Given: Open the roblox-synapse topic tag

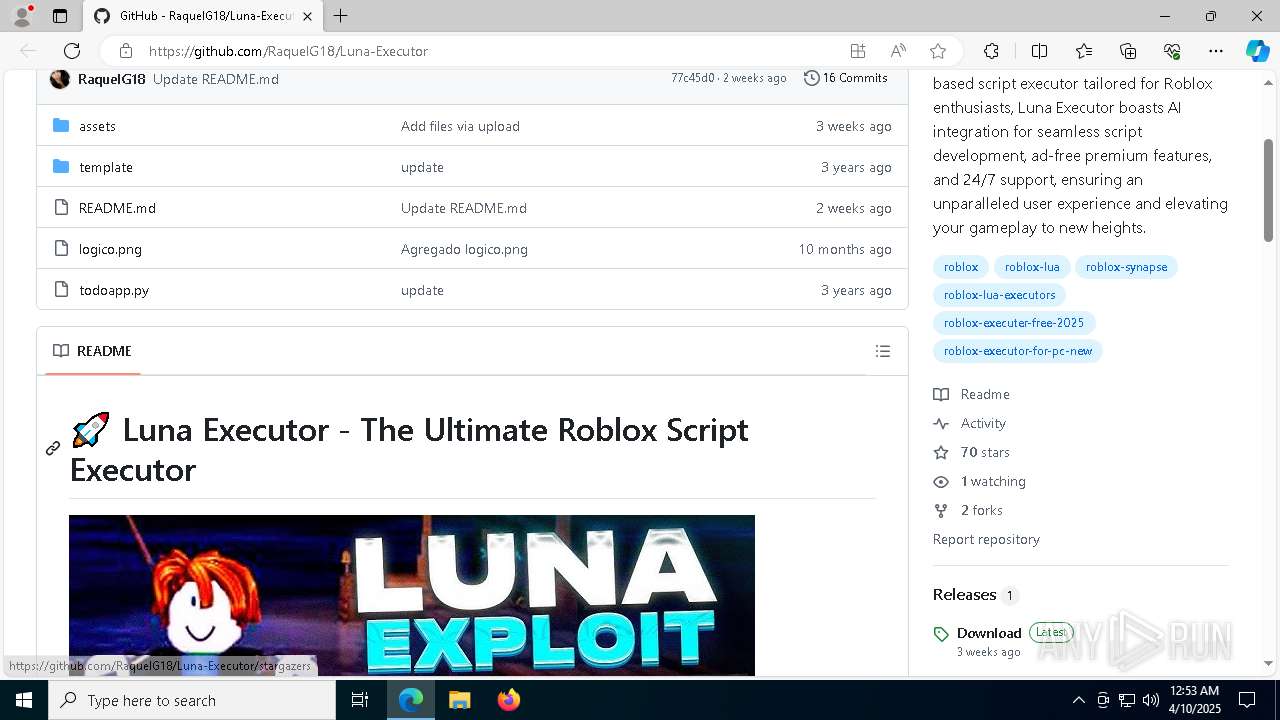Looking at the screenshot, I should 1126,267.
